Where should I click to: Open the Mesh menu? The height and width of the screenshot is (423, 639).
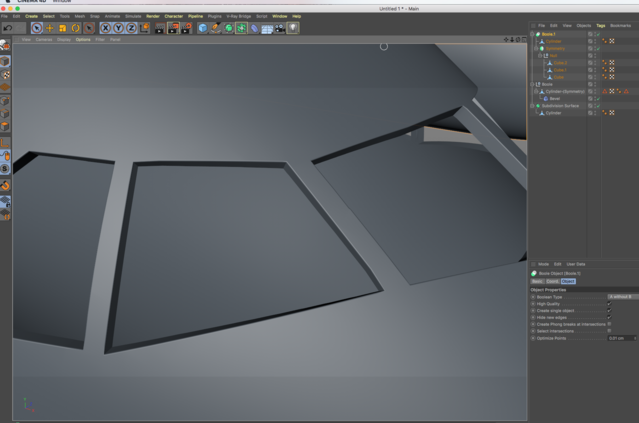pos(79,16)
